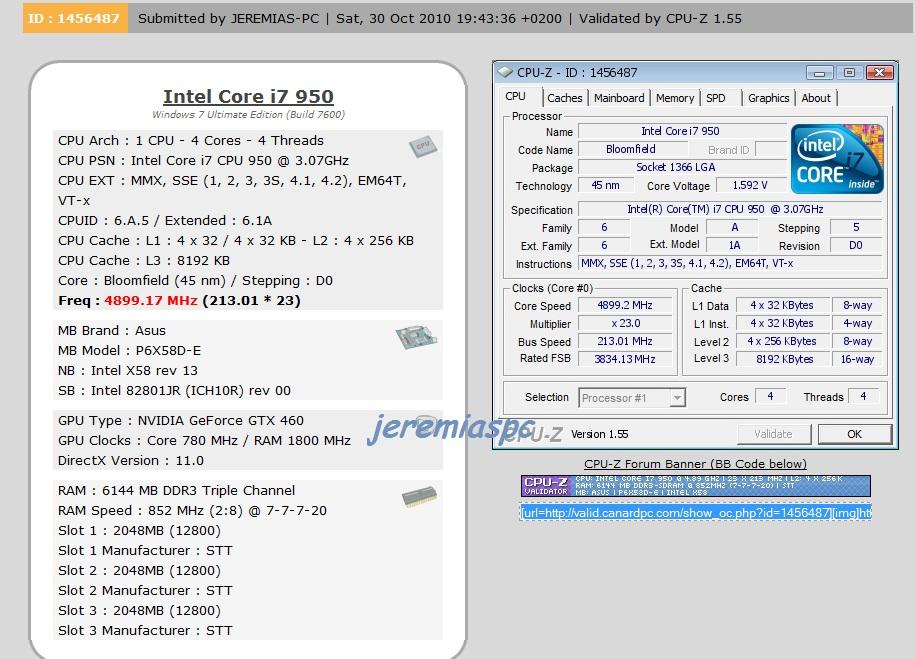Click the Revision value D0
The height and width of the screenshot is (659, 916).
855,245
